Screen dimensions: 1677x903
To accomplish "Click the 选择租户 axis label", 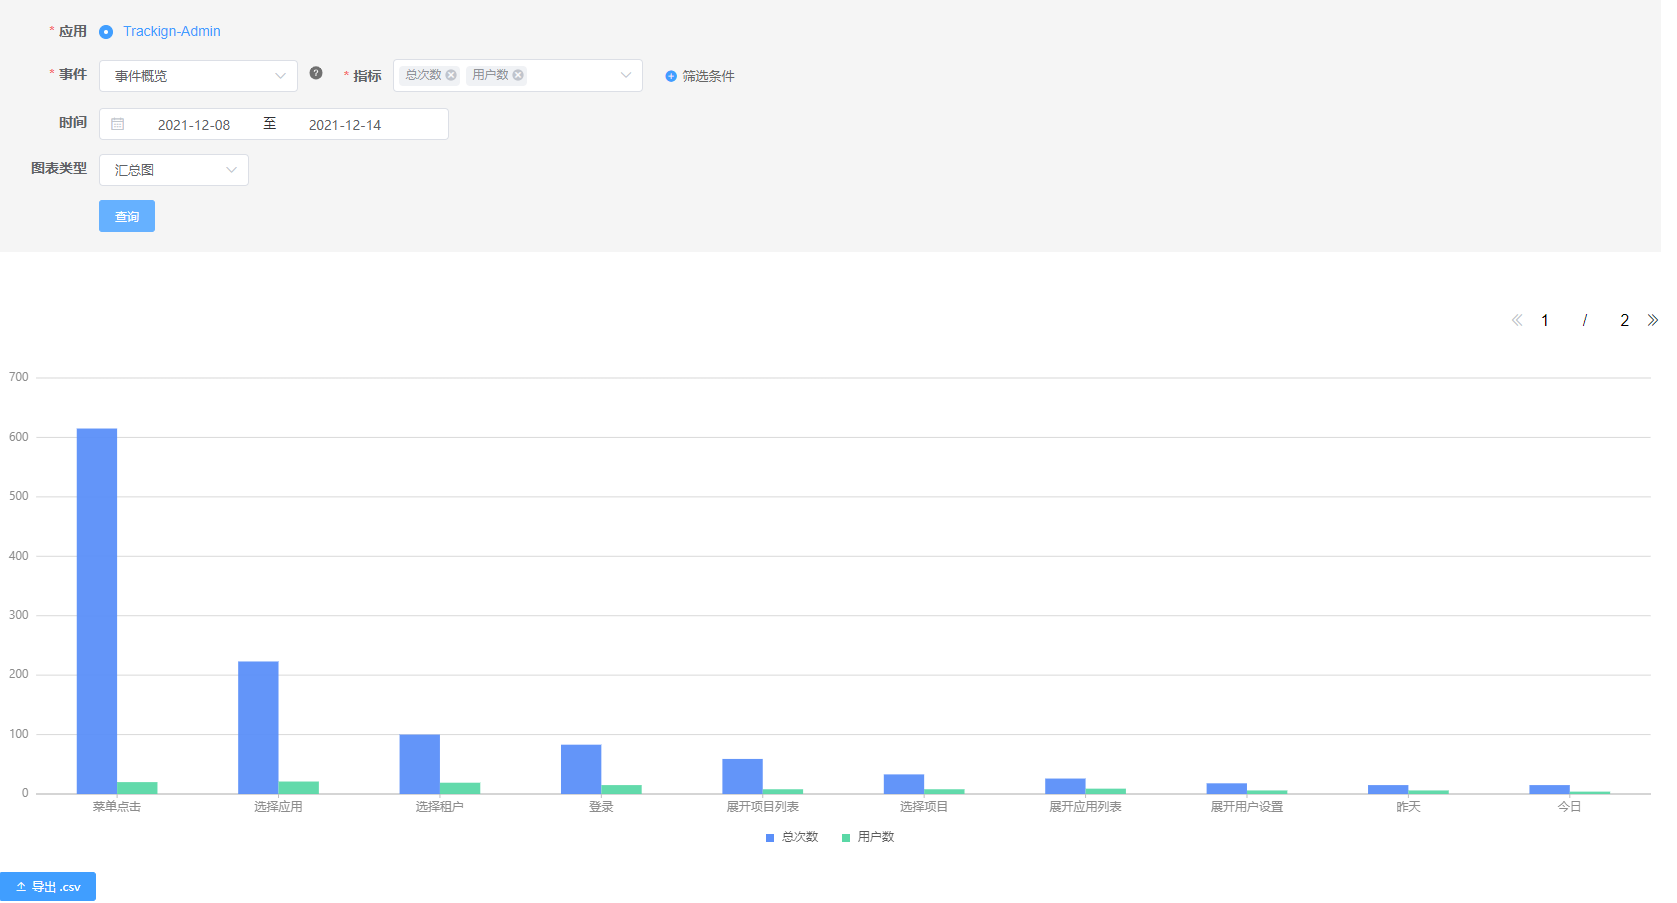I will [440, 807].
